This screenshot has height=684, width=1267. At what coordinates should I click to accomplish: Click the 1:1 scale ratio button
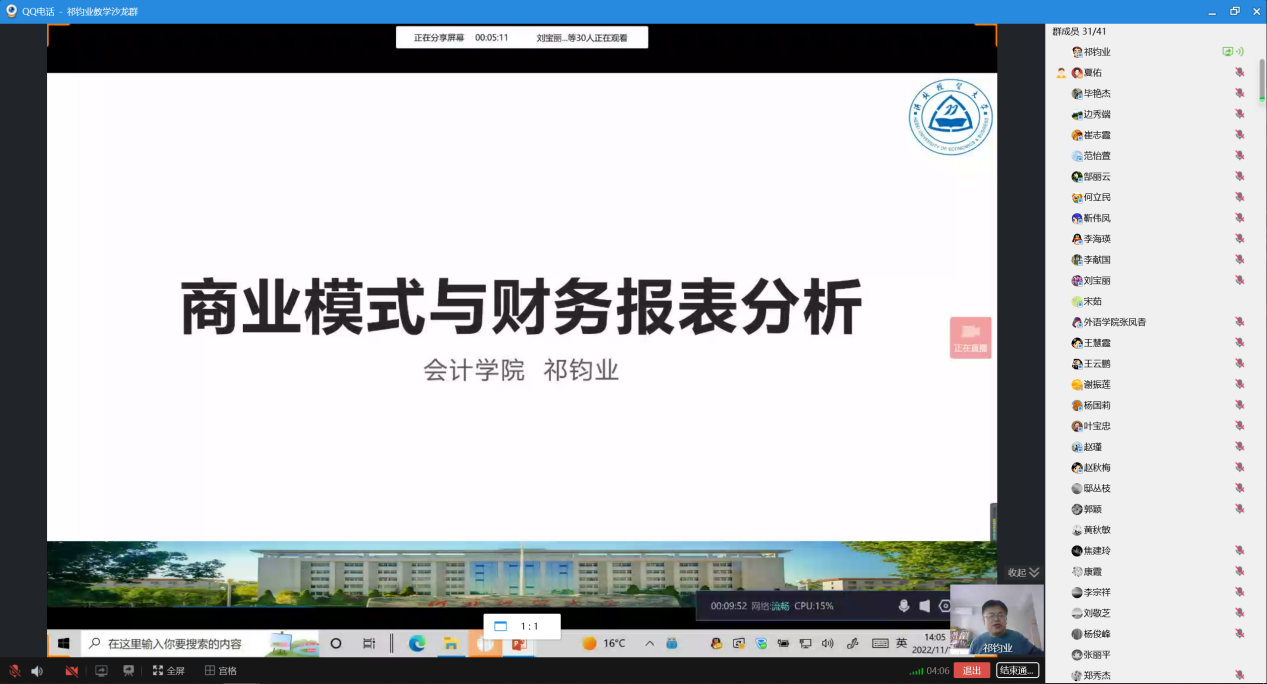tap(522, 626)
